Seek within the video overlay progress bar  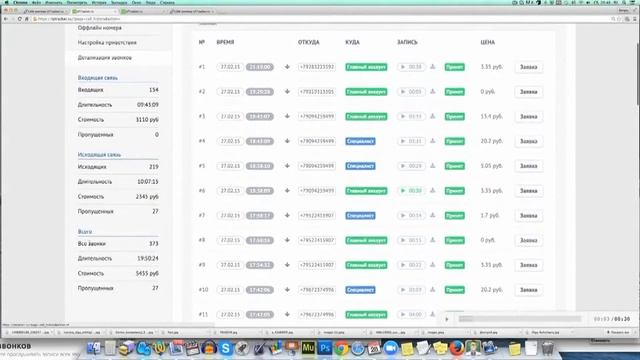click(x=519, y=319)
